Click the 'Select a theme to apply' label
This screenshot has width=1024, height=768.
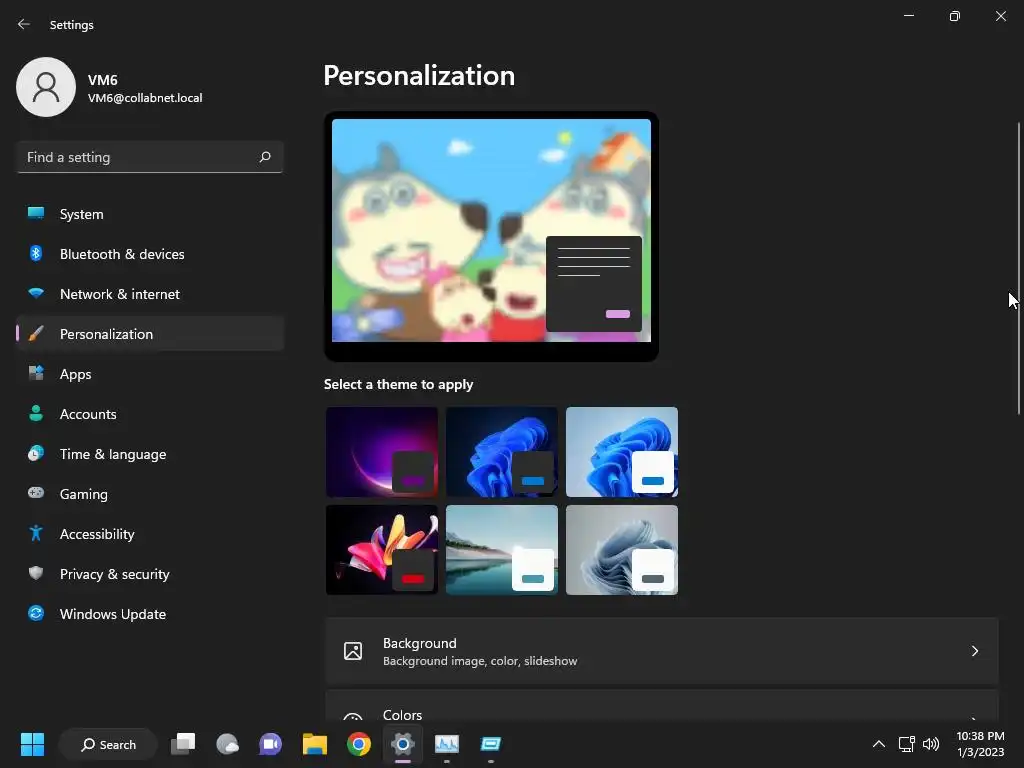(x=398, y=384)
